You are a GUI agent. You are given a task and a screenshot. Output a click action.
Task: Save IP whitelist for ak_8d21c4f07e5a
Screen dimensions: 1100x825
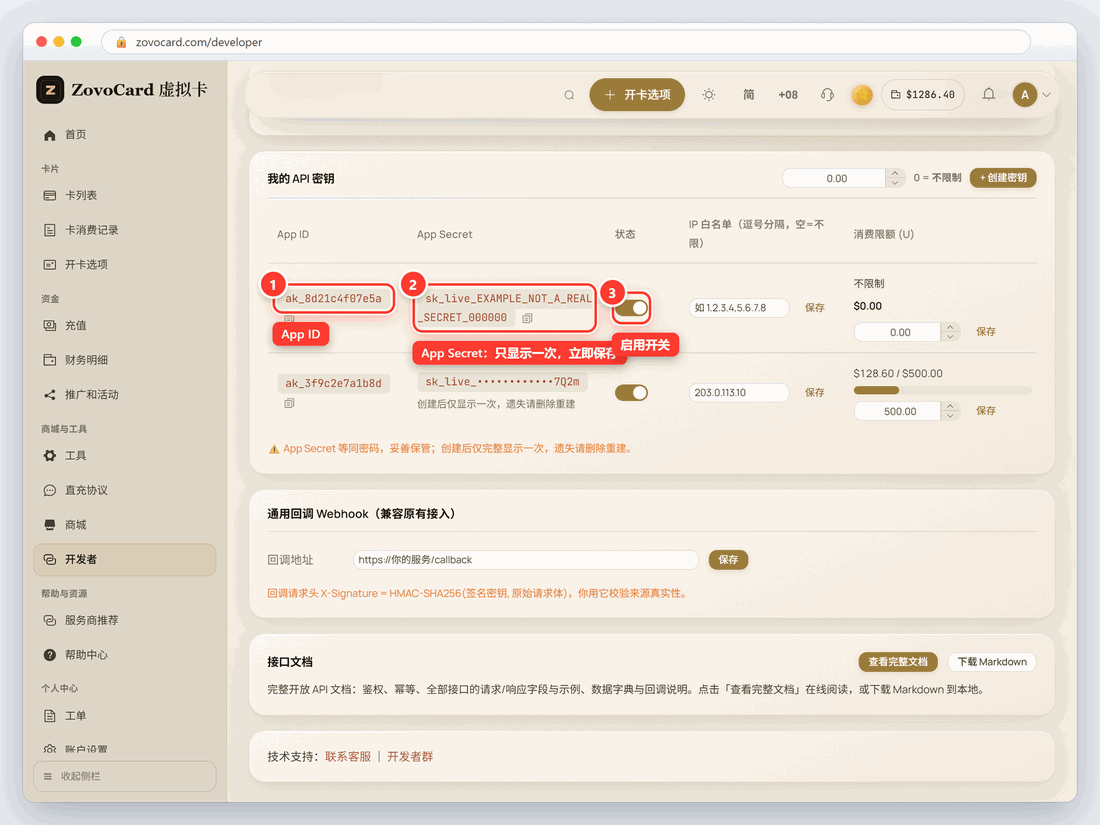pos(814,307)
